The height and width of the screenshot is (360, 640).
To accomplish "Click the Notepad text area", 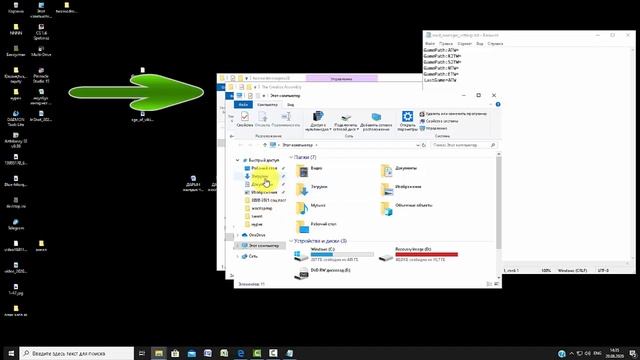I will tap(527, 155).
